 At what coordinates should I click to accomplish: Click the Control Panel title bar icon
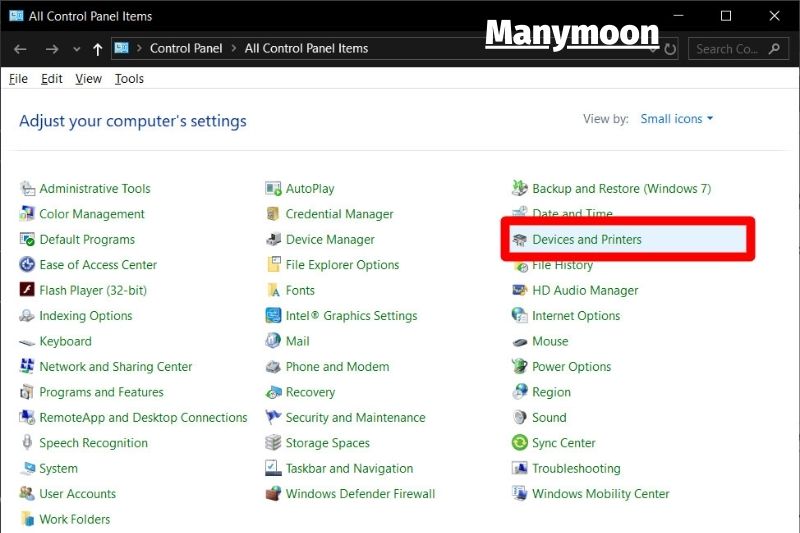pyautogui.click(x=16, y=16)
